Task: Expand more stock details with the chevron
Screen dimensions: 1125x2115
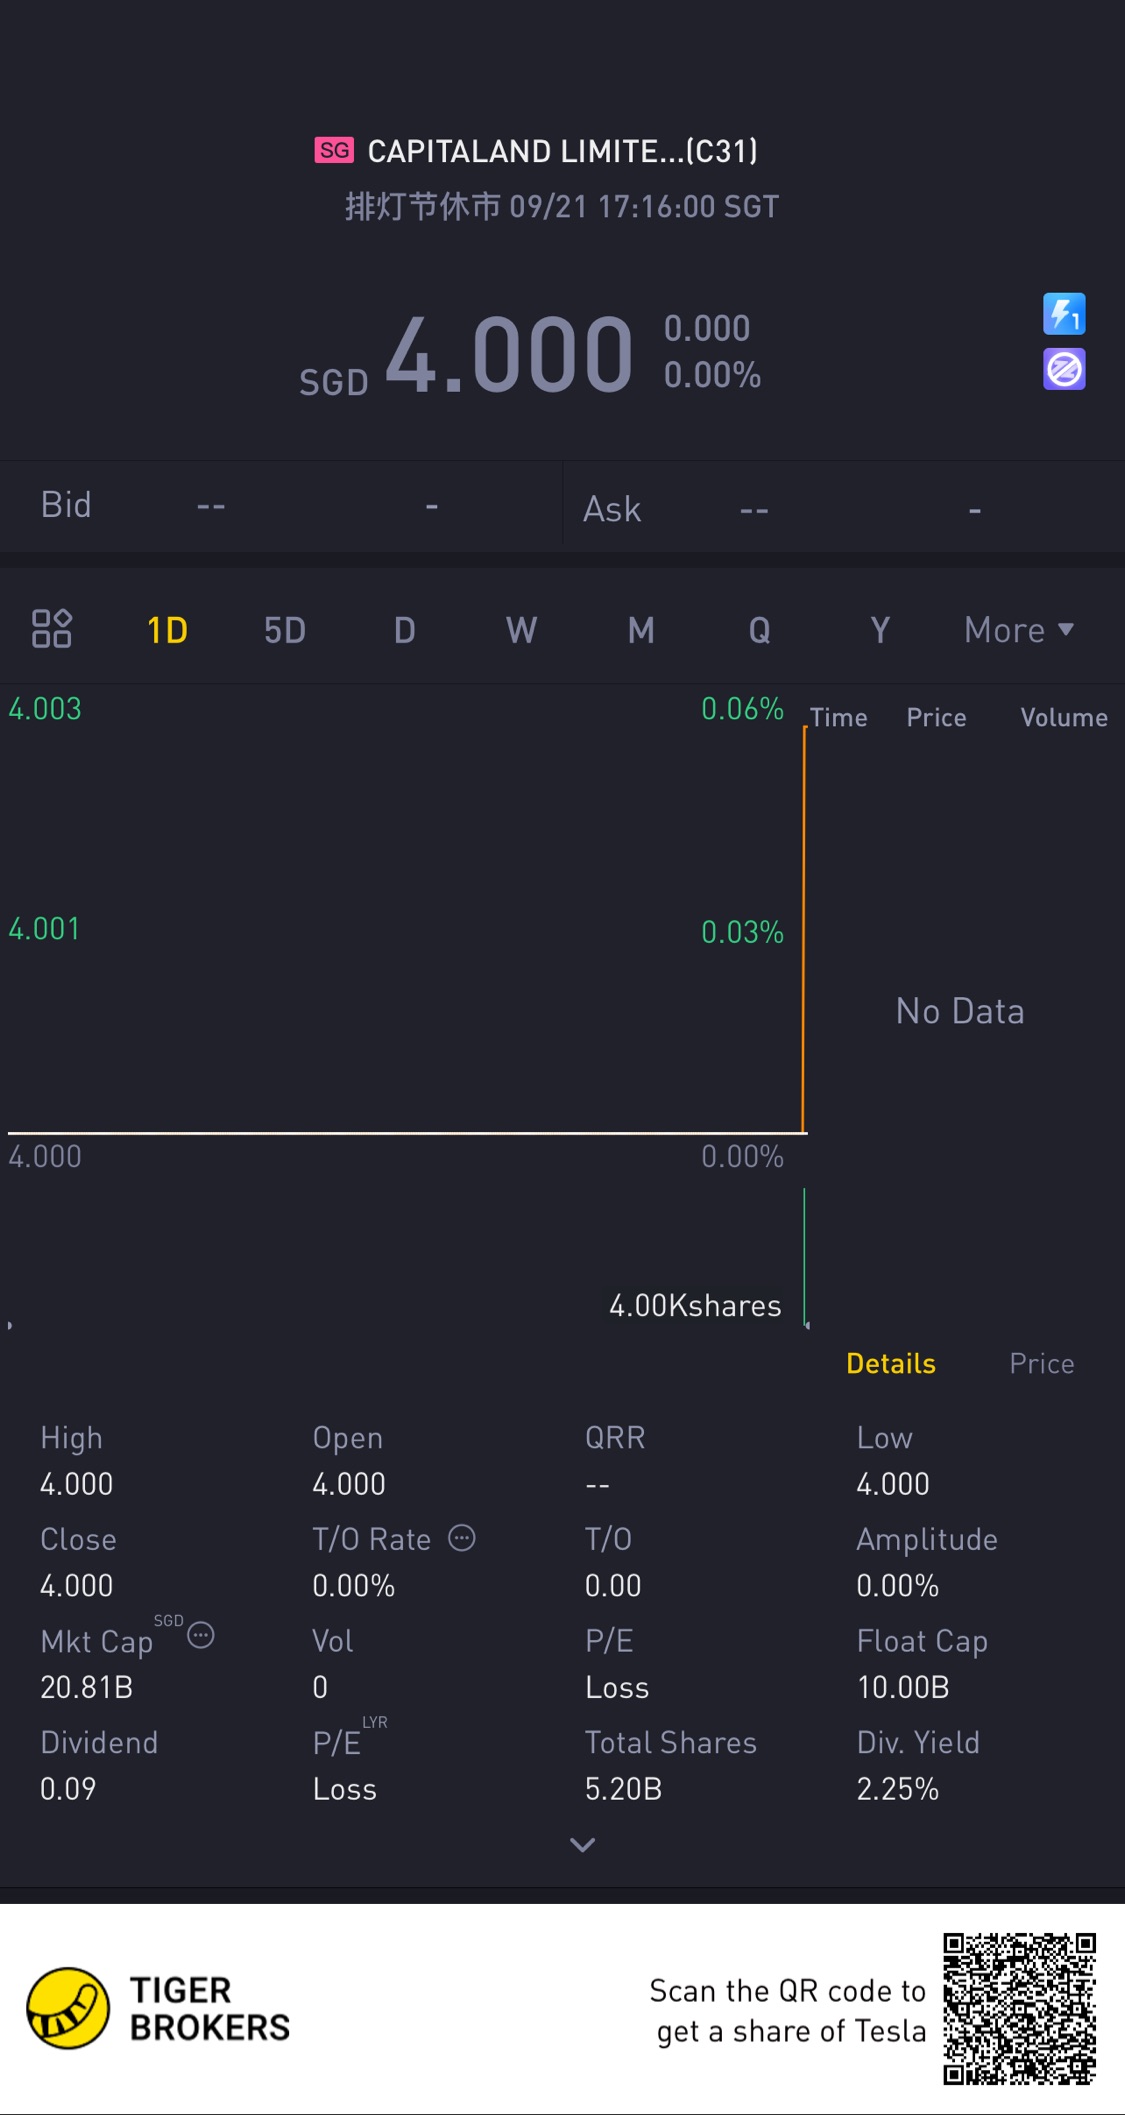Action: tap(582, 1845)
